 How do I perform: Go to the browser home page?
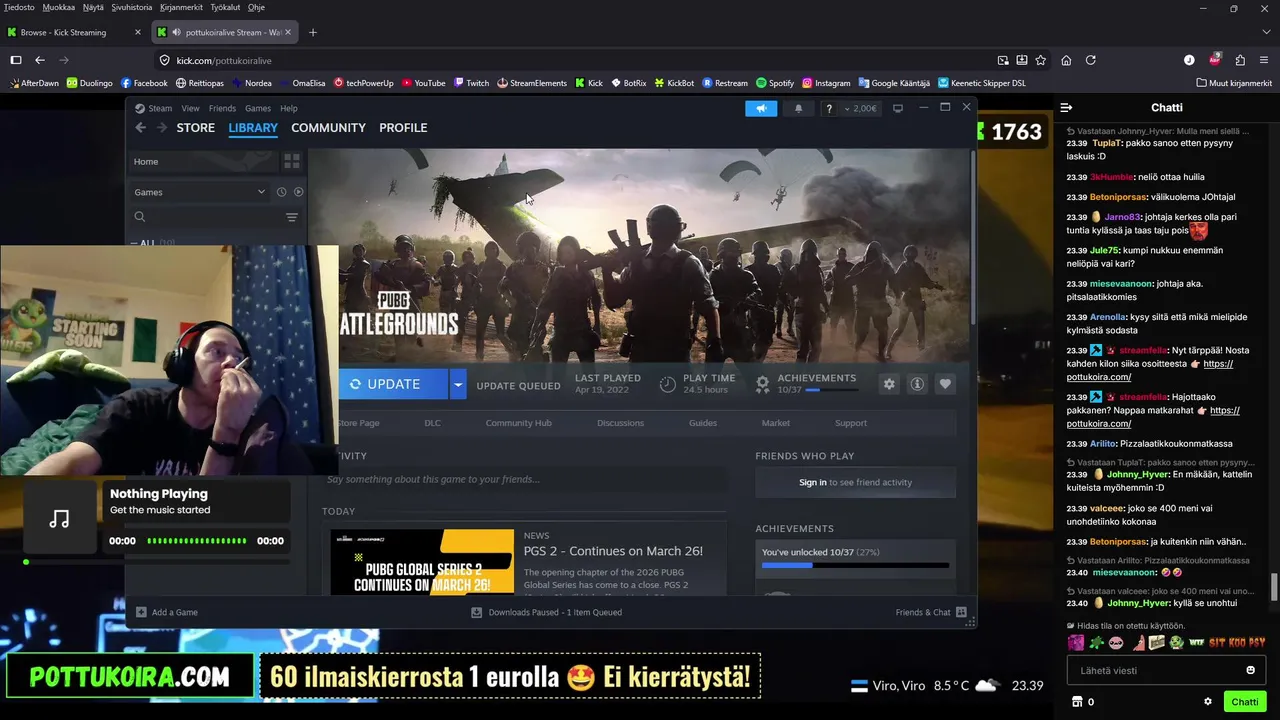(x=1066, y=60)
